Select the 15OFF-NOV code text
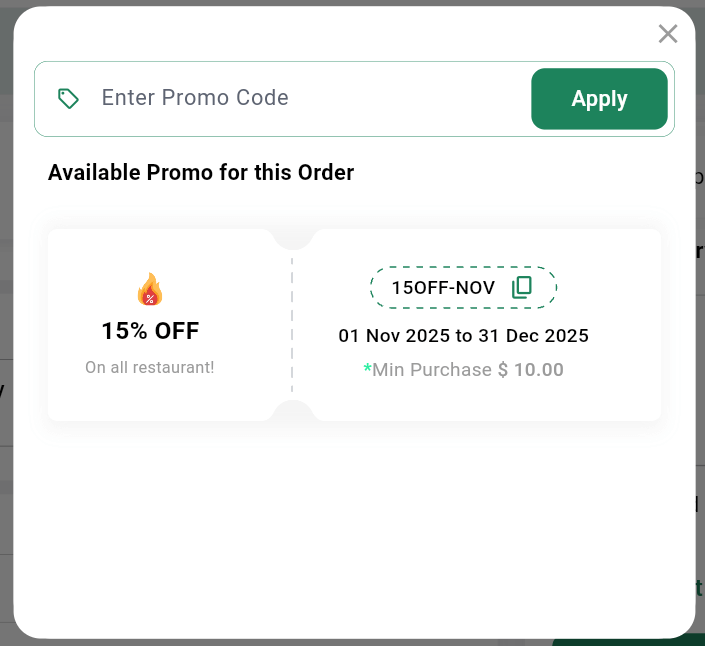This screenshot has height=646, width=705. click(443, 288)
